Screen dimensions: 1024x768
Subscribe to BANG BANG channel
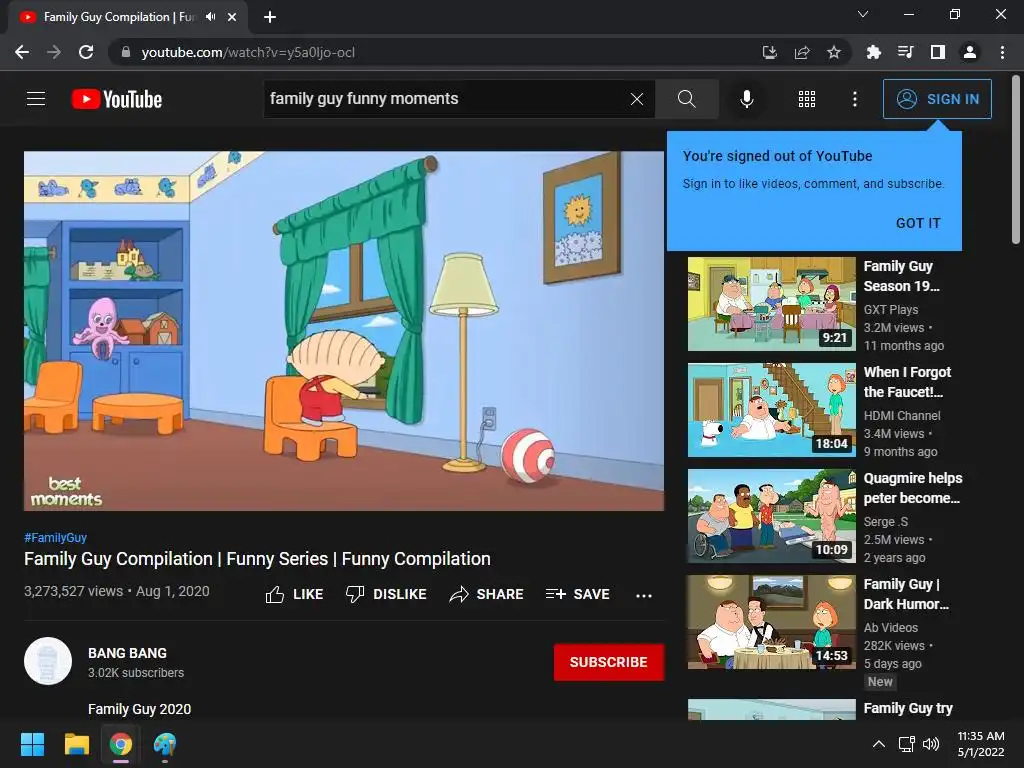point(609,662)
